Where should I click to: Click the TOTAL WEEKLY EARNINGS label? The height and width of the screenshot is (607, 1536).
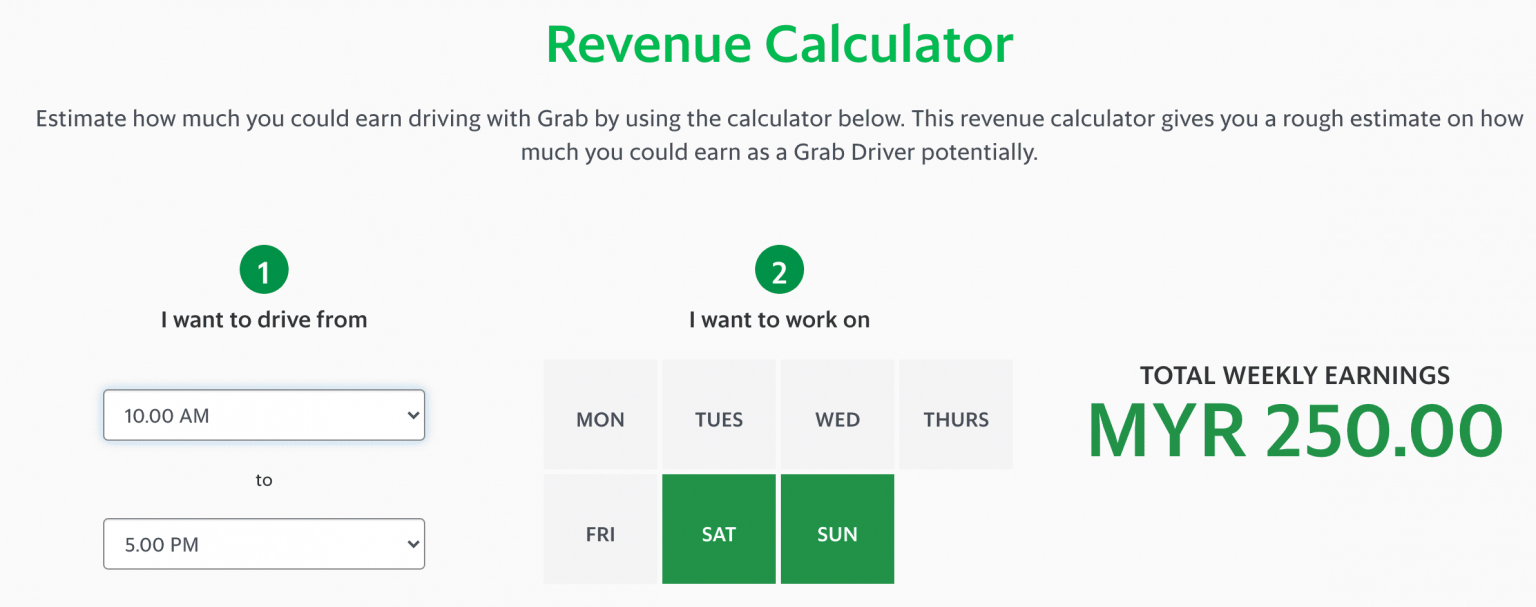(x=1295, y=376)
